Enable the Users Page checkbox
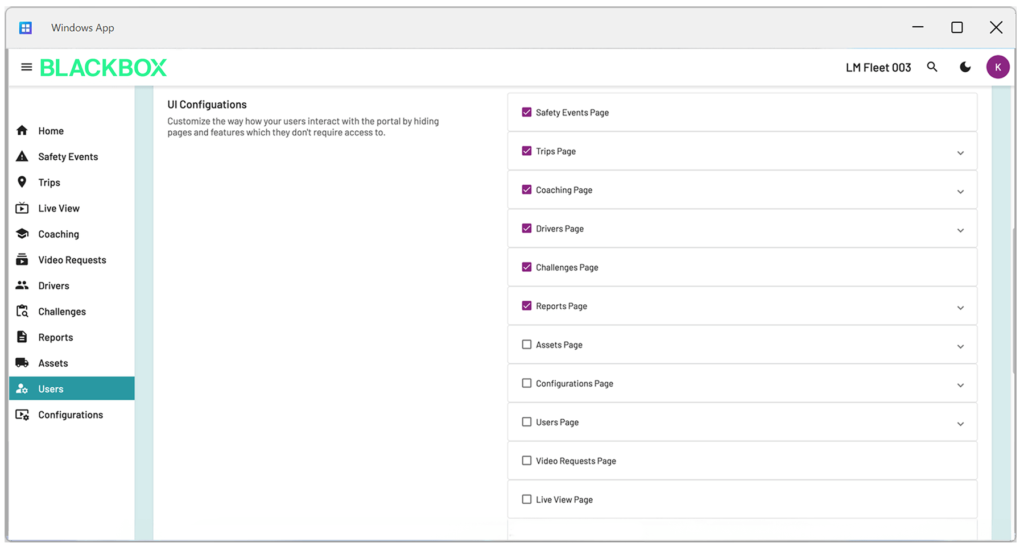Image resolution: width=1024 pixels, height=551 pixels. point(526,422)
